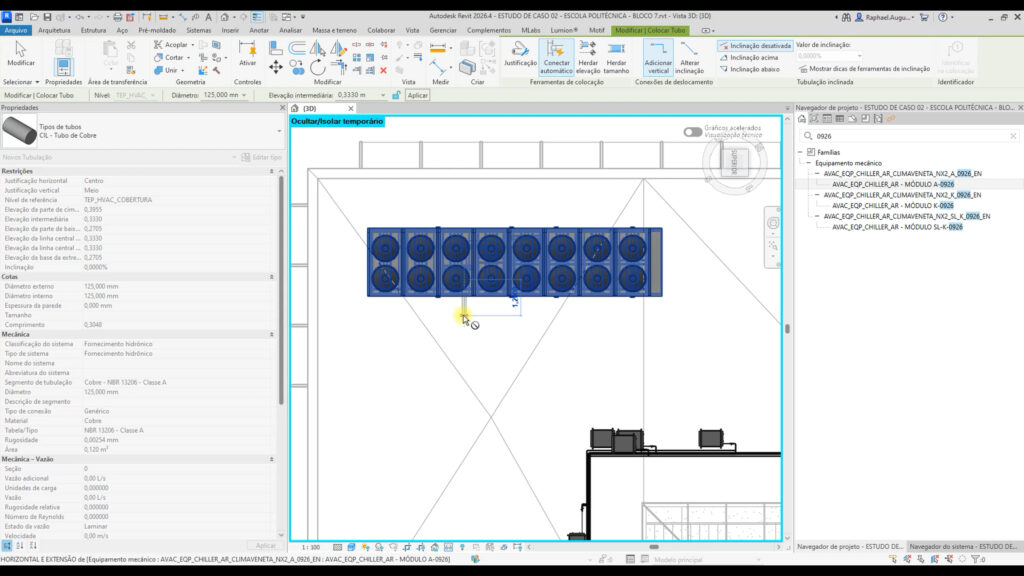Select the Deslocamento (offset) tool
Viewport: 1024px width, 576px height.
pyautogui.click(x=296, y=48)
